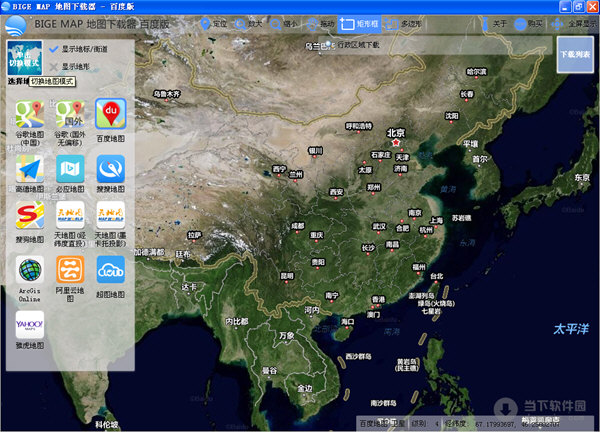The height and width of the screenshot is (432, 600).
Task: Select the 矩形框 rectangle selection tool
Action: tap(359, 24)
